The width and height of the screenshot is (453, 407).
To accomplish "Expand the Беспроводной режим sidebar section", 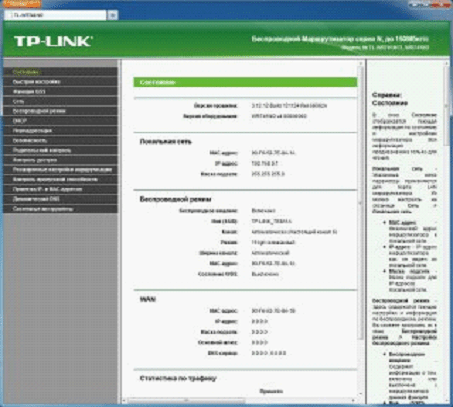I will (60, 111).
